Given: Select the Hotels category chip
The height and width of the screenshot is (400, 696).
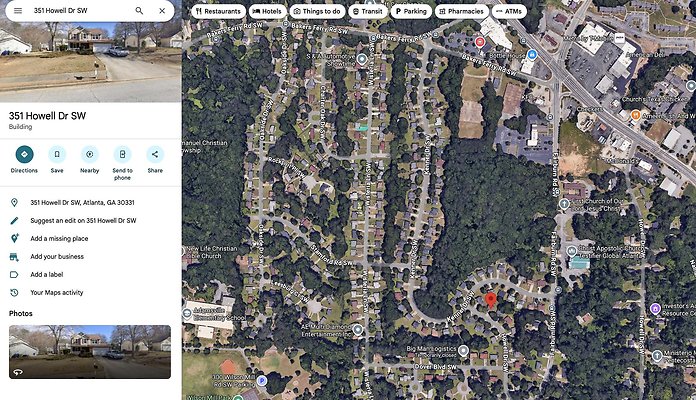Looking at the screenshot, I should pos(268,11).
